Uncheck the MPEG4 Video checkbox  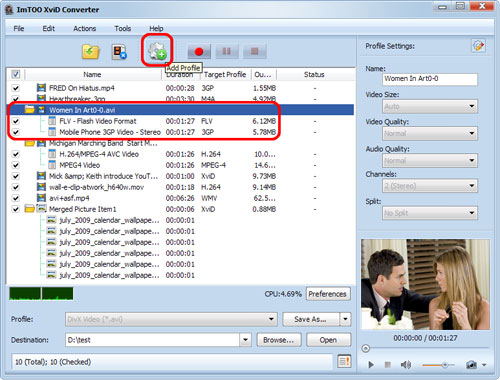pyautogui.click(x=16, y=165)
